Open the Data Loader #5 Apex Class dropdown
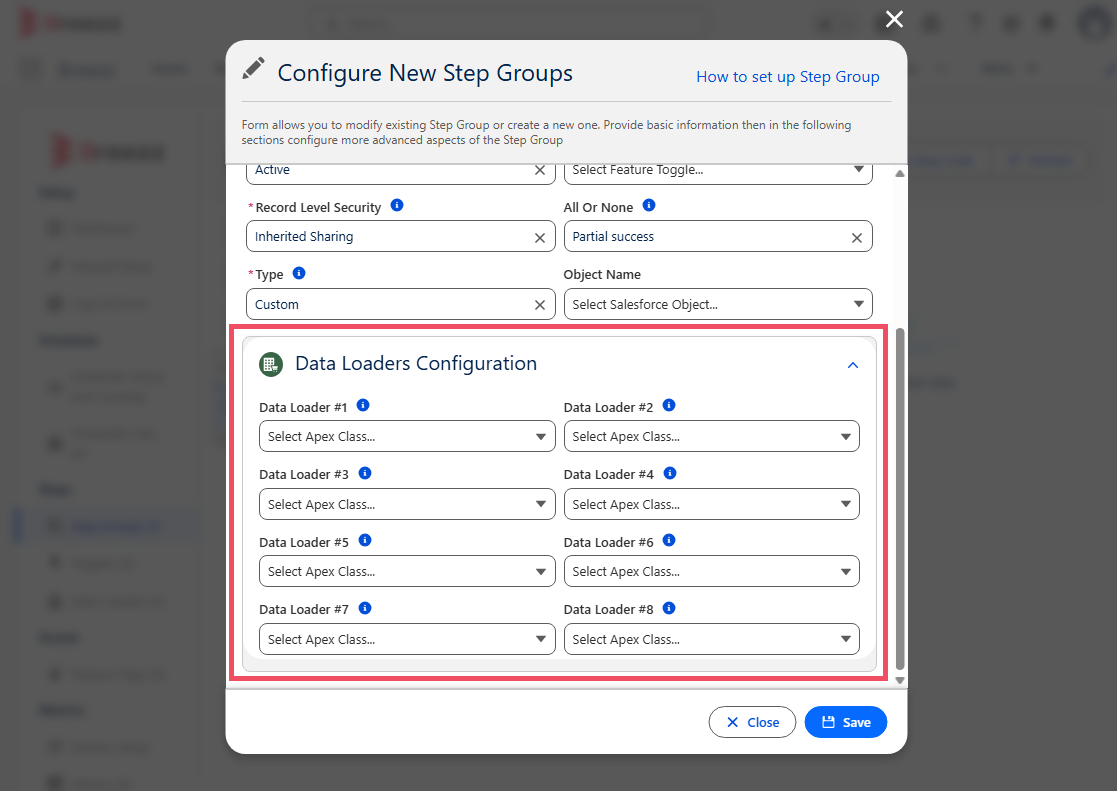Screen dimensions: 1117x791 (407, 572)
